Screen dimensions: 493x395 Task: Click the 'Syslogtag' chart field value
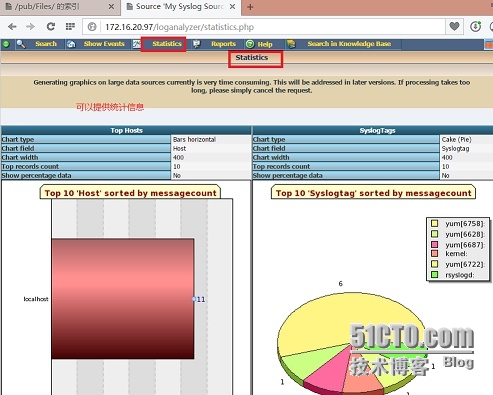click(455, 148)
